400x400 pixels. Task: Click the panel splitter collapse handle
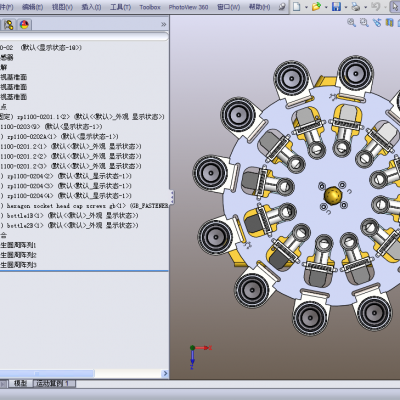(x=172, y=197)
